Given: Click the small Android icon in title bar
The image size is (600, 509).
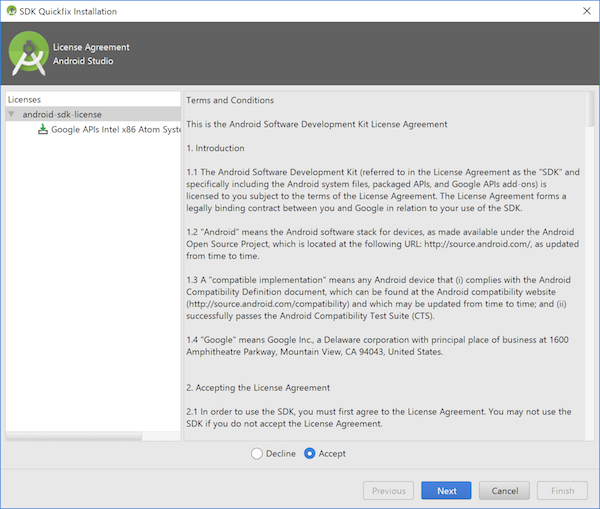Looking at the screenshot, I should click(x=11, y=11).
